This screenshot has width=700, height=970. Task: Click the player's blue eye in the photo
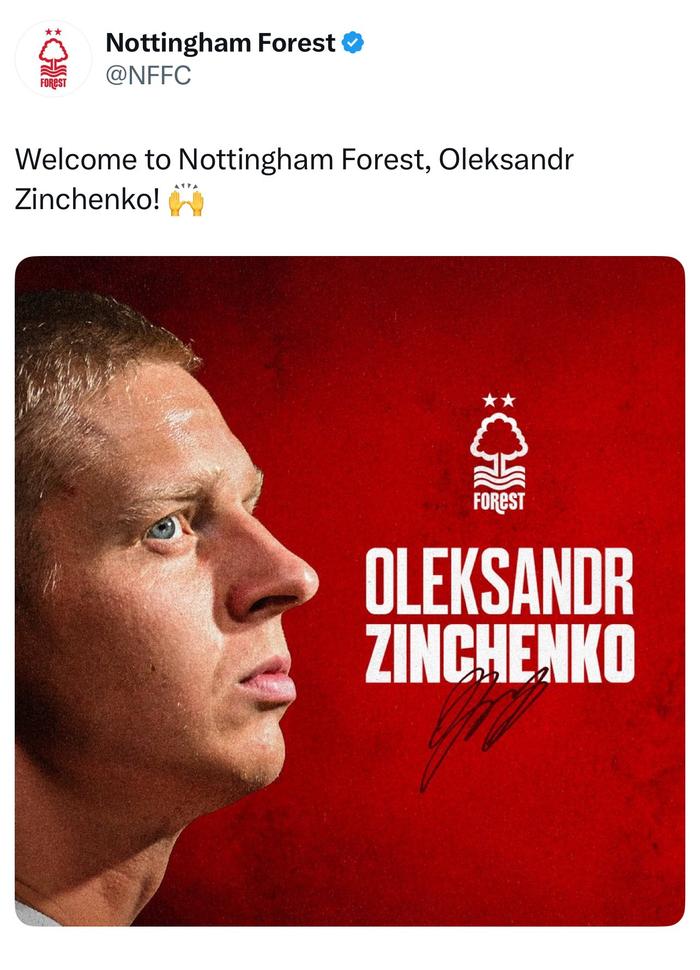pos(165,527)
